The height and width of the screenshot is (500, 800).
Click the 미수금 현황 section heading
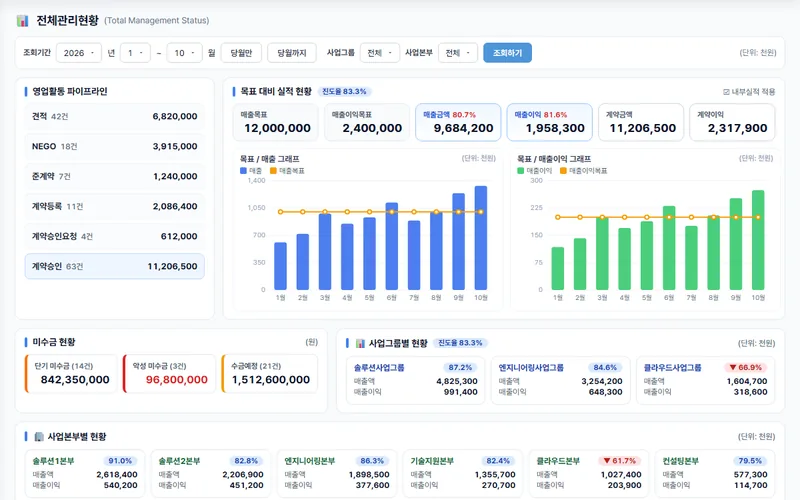pyautogui.click(x=54, y=342)
